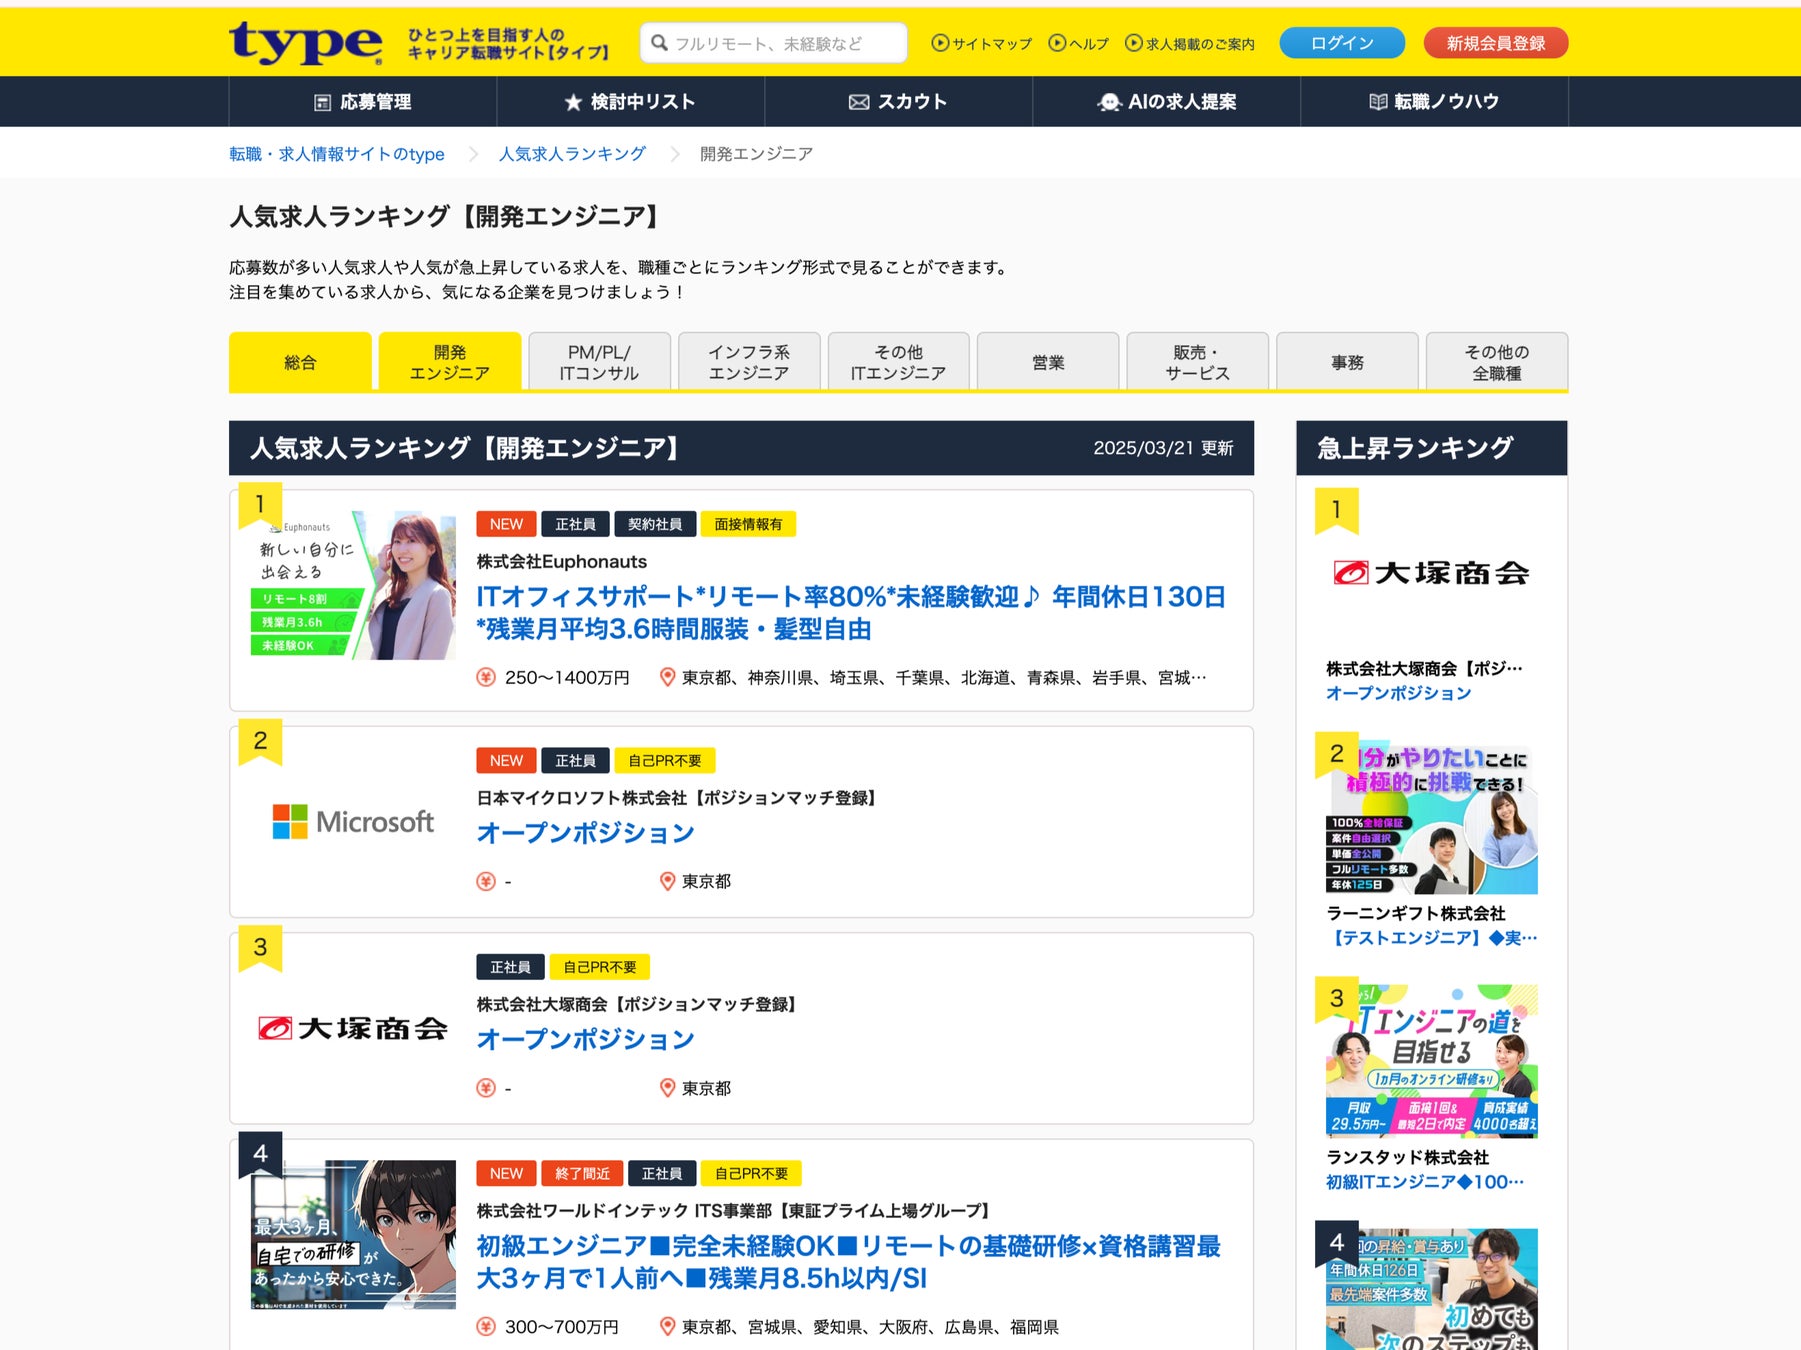Click the 面接情報有 tag
Viewport: 1801px width, 1350px height.
point(748,524)
